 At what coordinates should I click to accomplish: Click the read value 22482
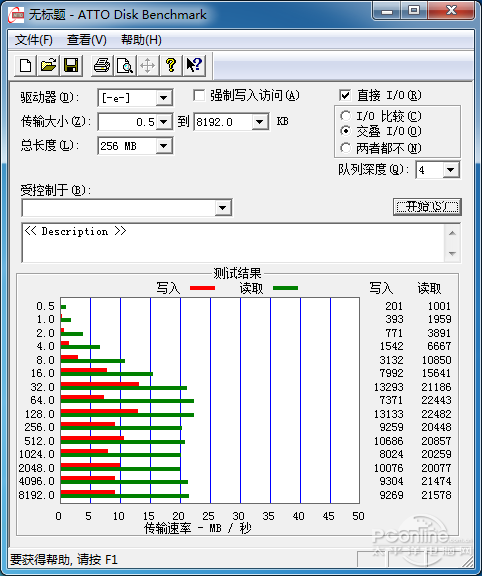[436, 414]
